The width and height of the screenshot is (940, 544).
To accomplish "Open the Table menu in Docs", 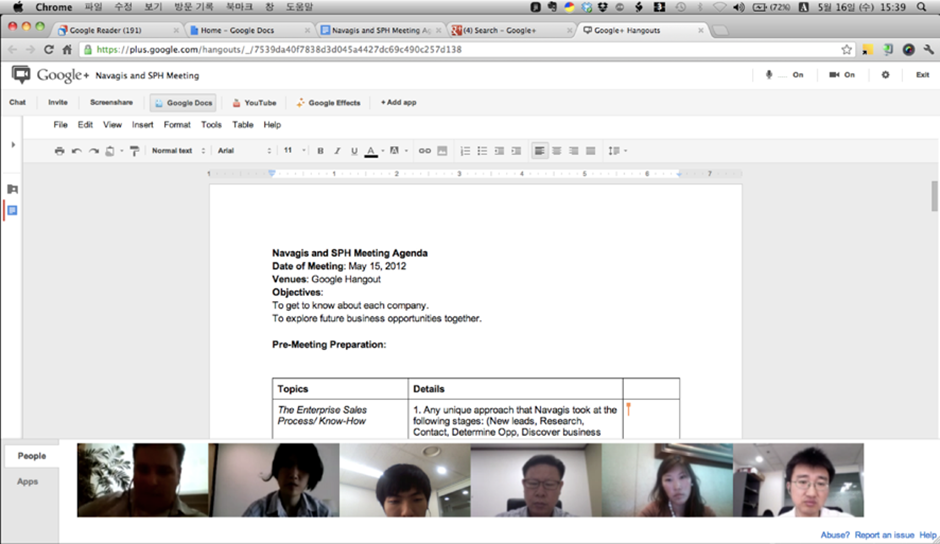I will (243, 125).
